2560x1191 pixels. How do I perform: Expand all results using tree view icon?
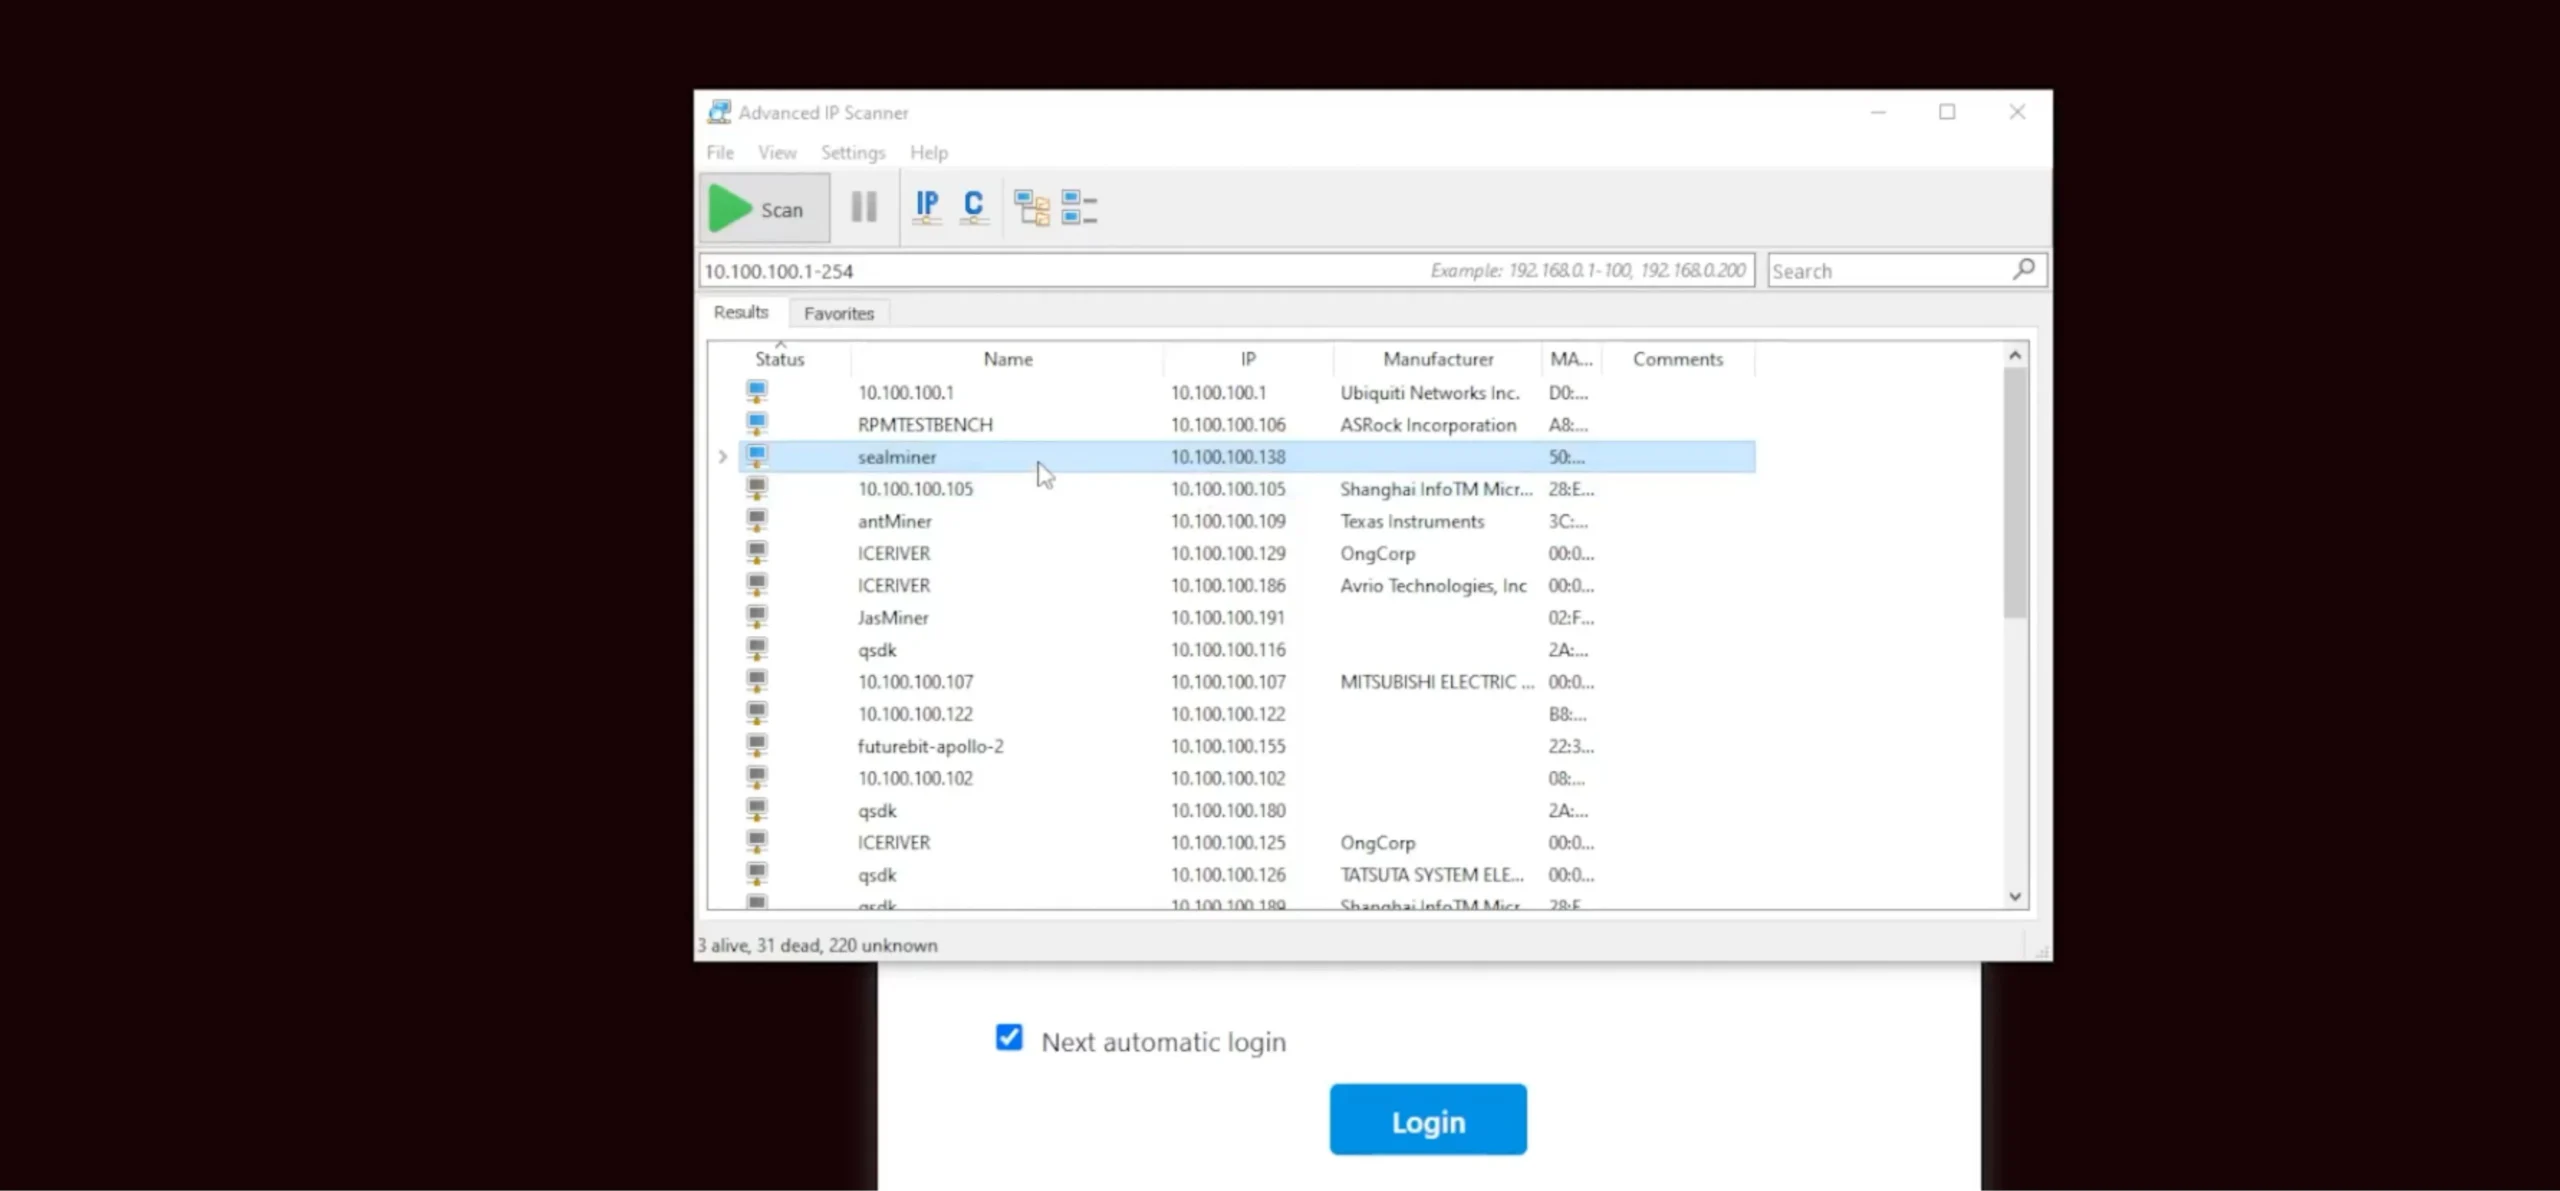point(1031,207)
